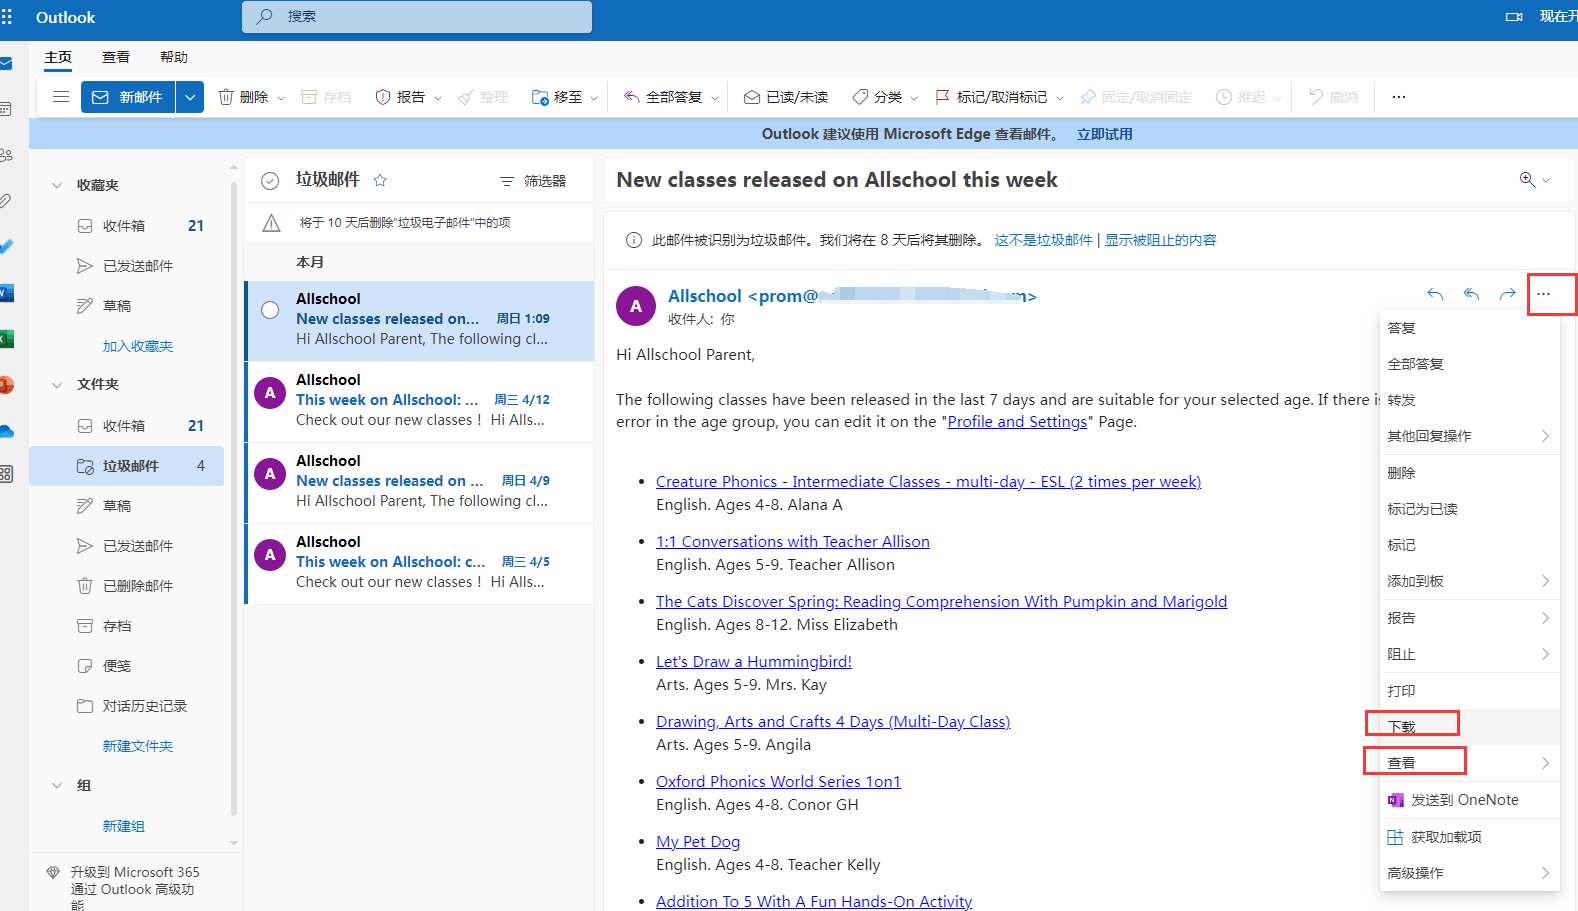This screenshot has height=911, width=1578.
Task: Open the Mail icon in left rail
Action: click(x=6, y=64)
